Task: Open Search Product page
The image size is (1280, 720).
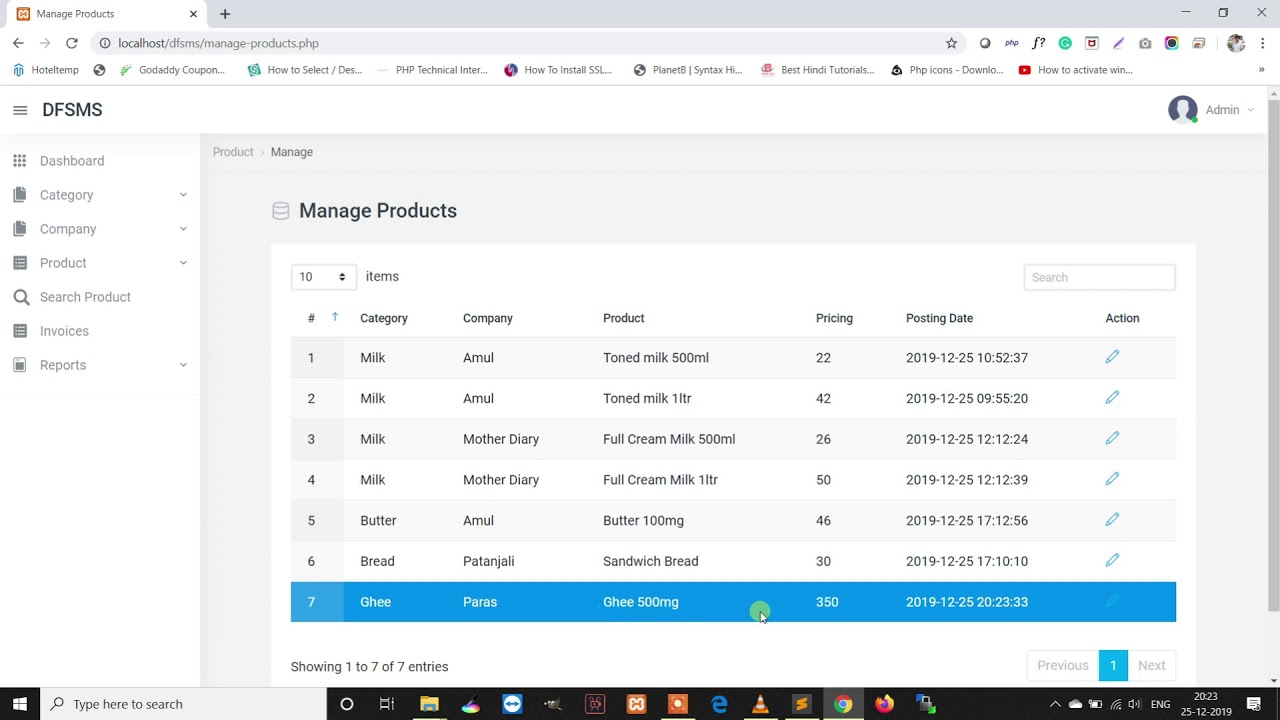Action: [x=85, y=297]
